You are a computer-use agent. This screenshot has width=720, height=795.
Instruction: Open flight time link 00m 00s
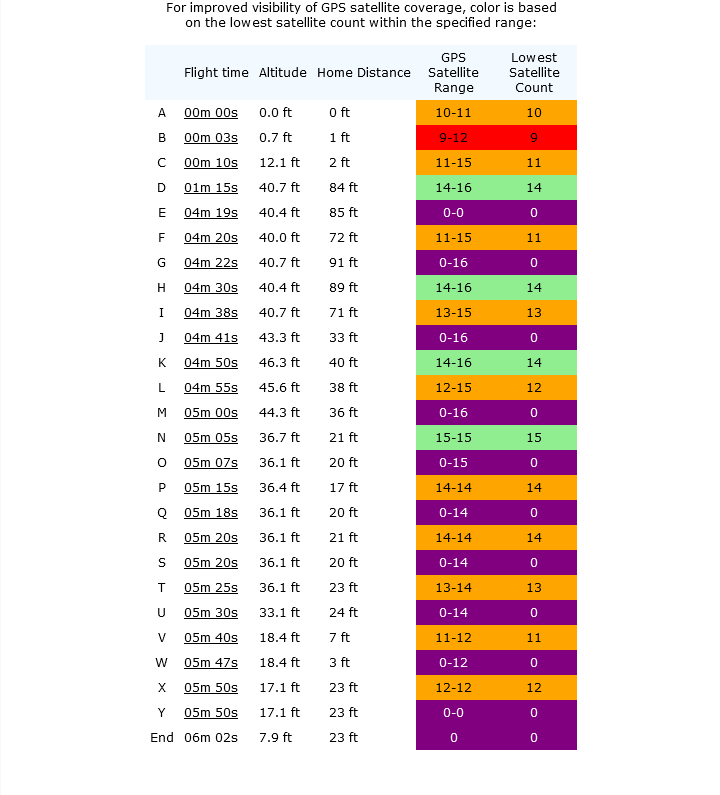point(210,113)
